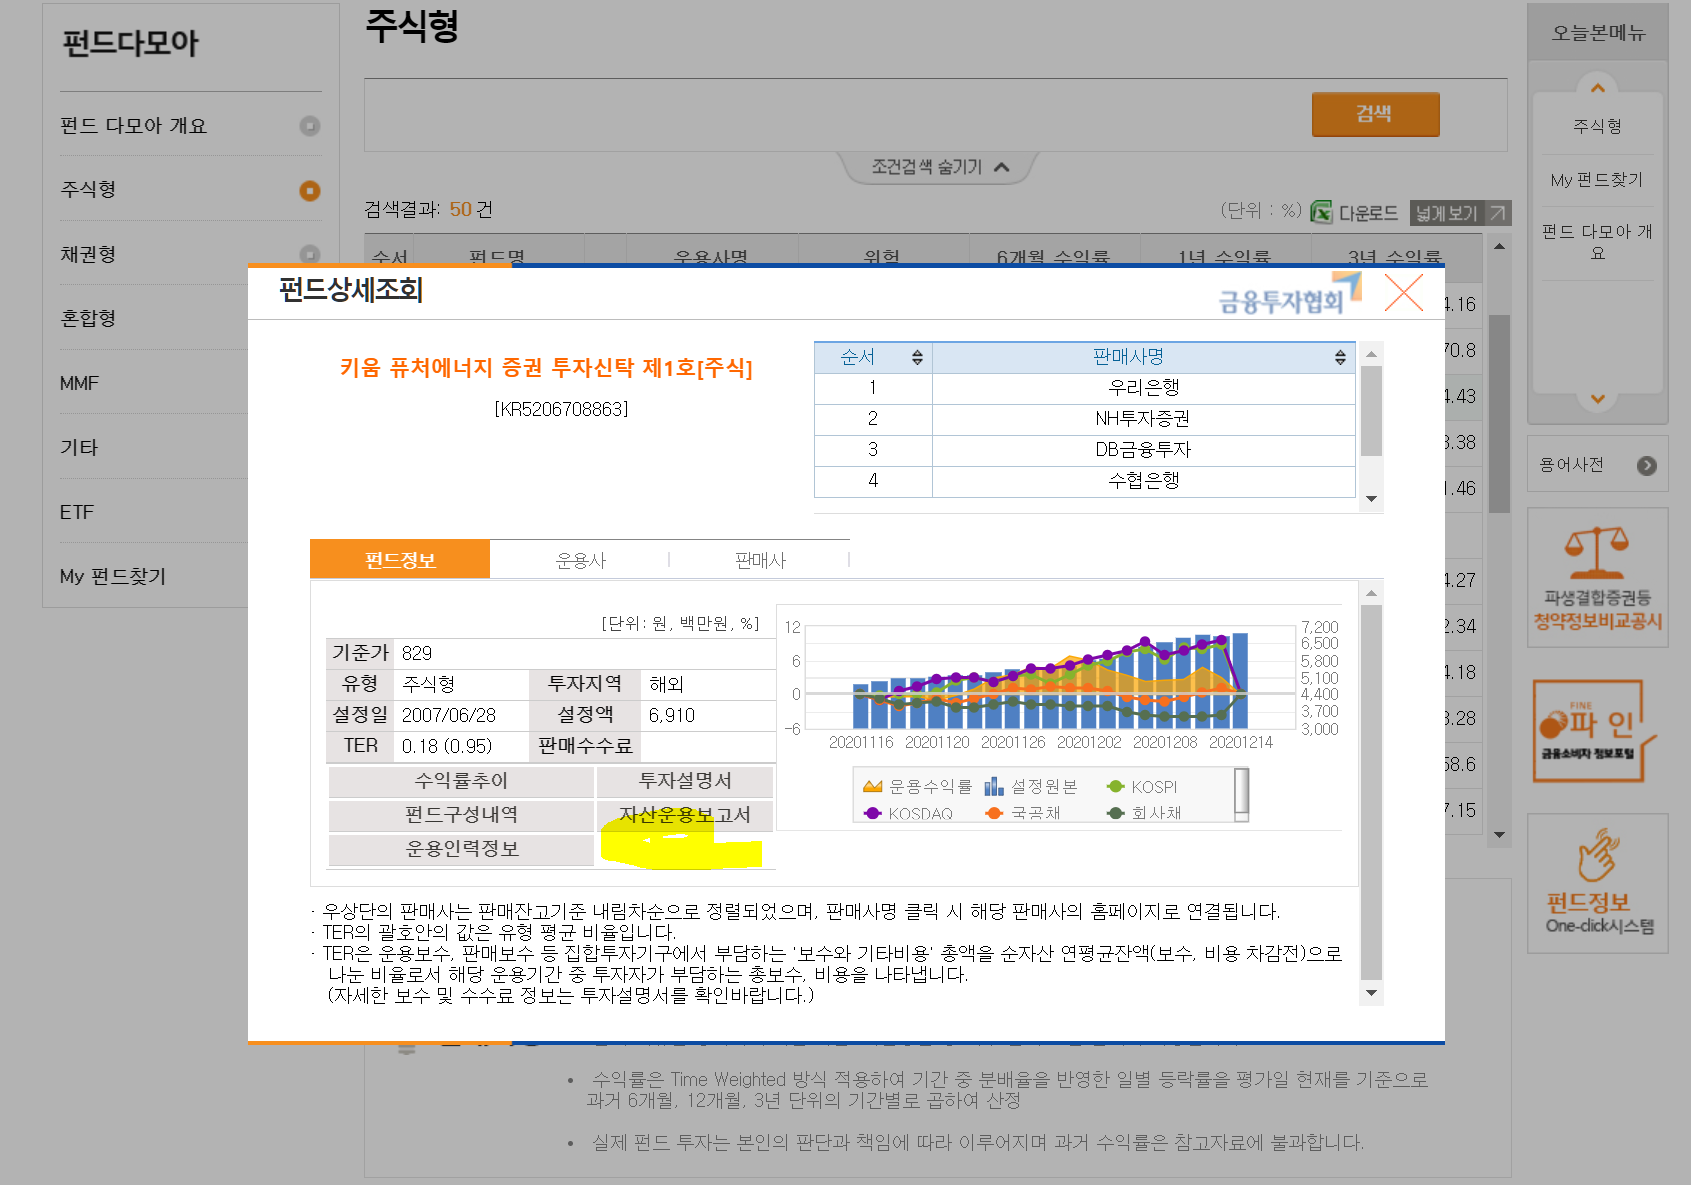Viewport: 1691px width, 1185px height.
Task: Open the 수익률추이 button
Action: pyautogui.click(x=461, y=781)
